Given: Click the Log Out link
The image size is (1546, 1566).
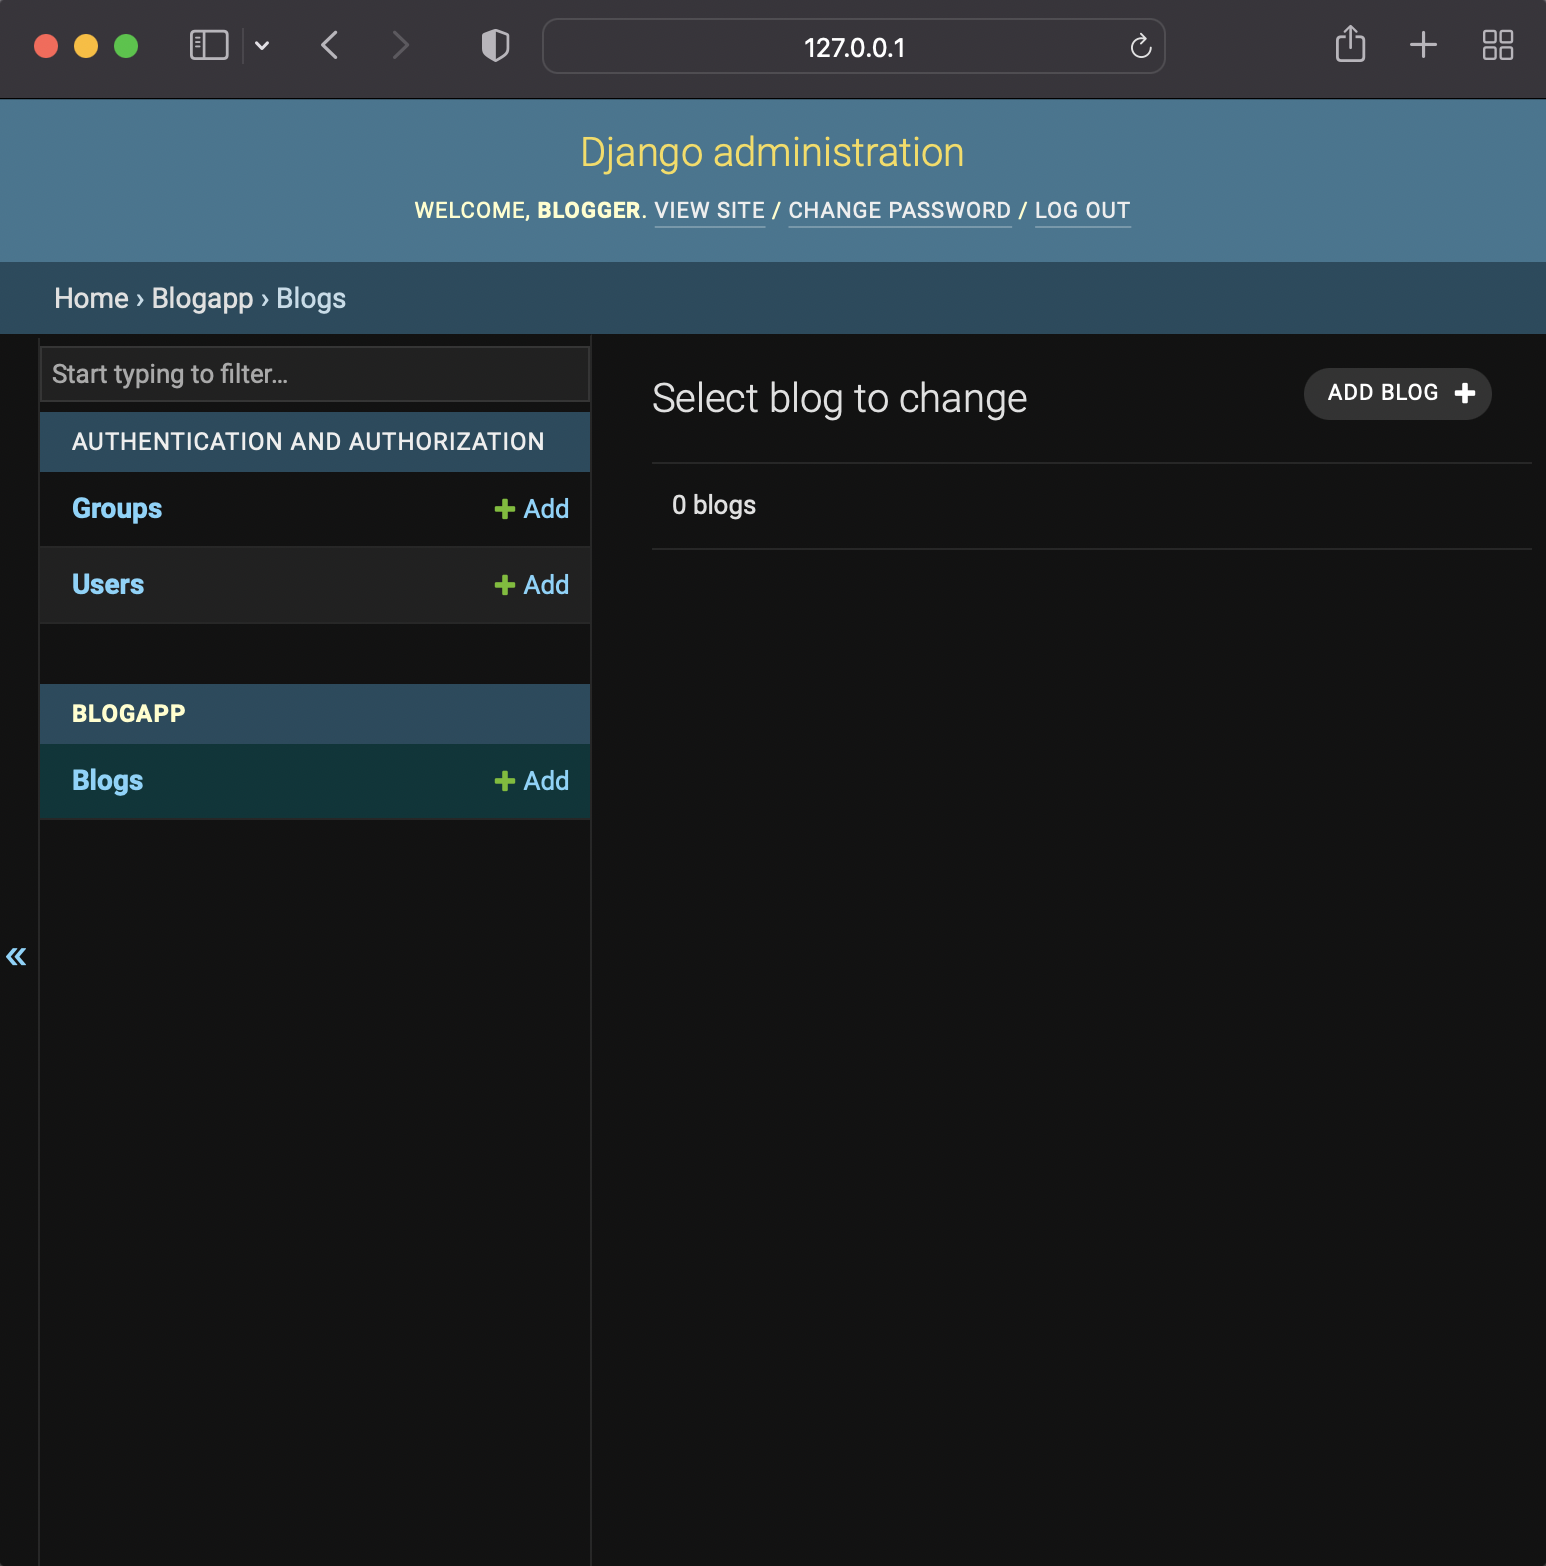Looking at the screenshot, I should (1082, 210).
